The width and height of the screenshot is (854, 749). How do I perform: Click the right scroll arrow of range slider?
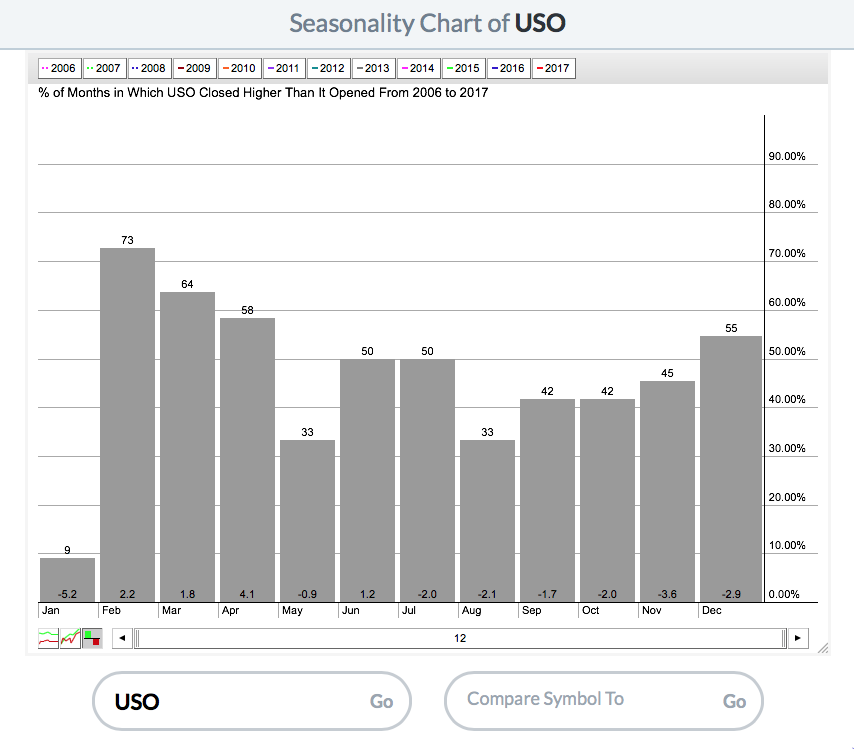pyautogui.click(x=797, y=638)
